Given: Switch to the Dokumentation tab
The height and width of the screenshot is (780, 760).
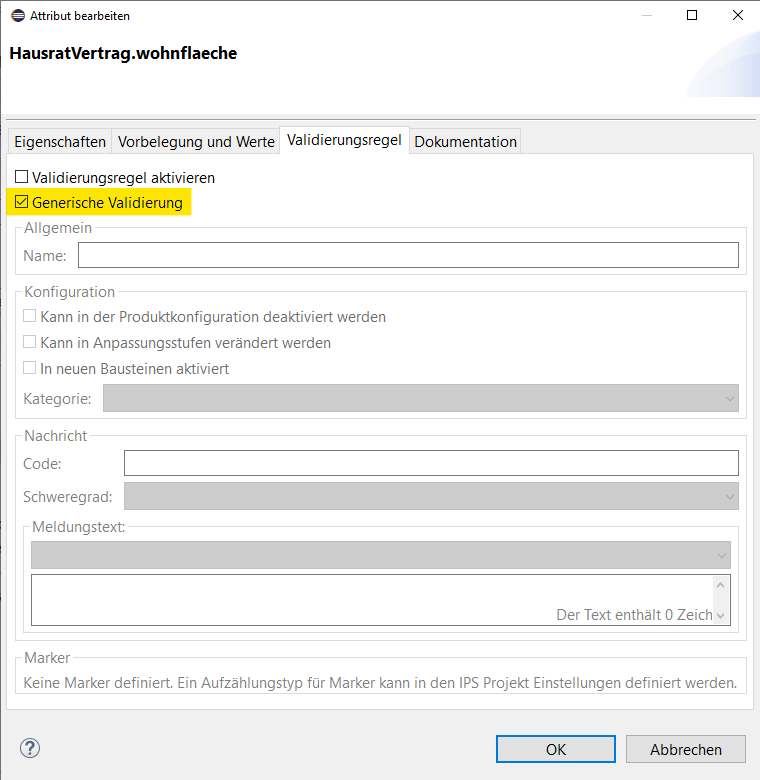Looking at the screenshot, I should click(466, 141).
